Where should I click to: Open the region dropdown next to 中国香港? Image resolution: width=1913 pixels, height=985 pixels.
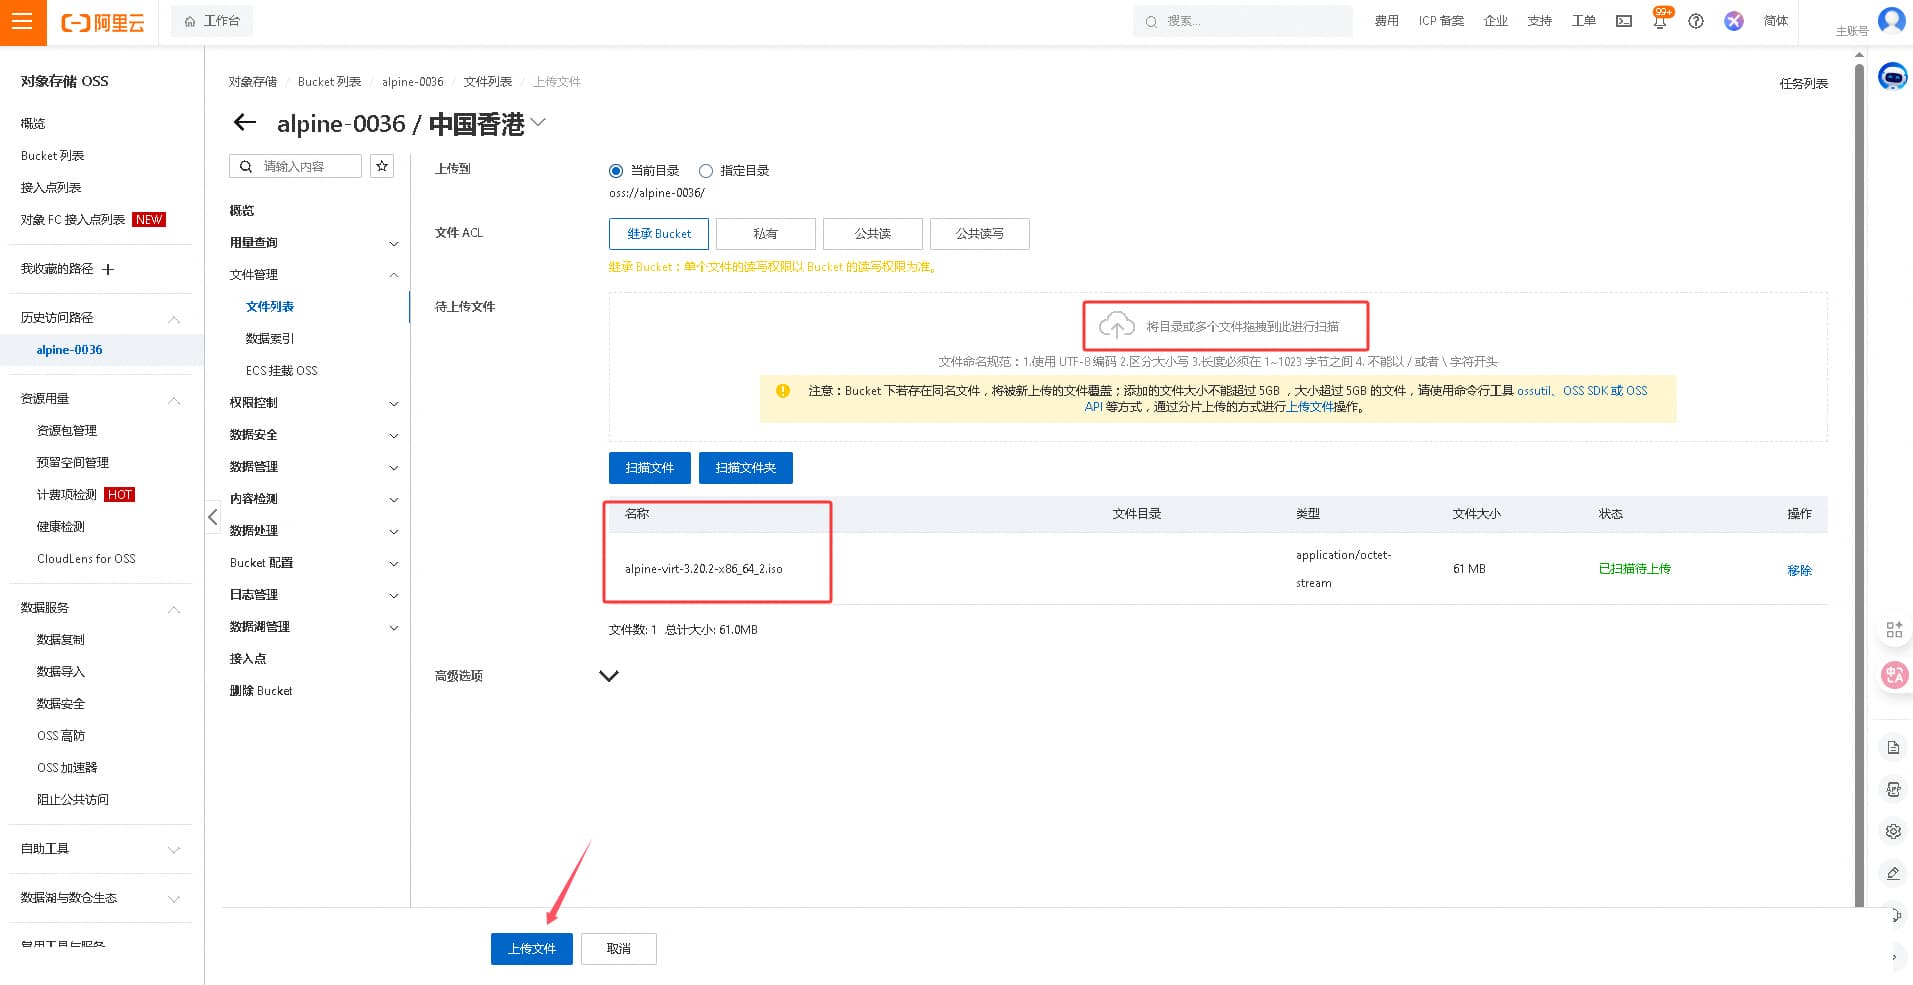point(539,123)
